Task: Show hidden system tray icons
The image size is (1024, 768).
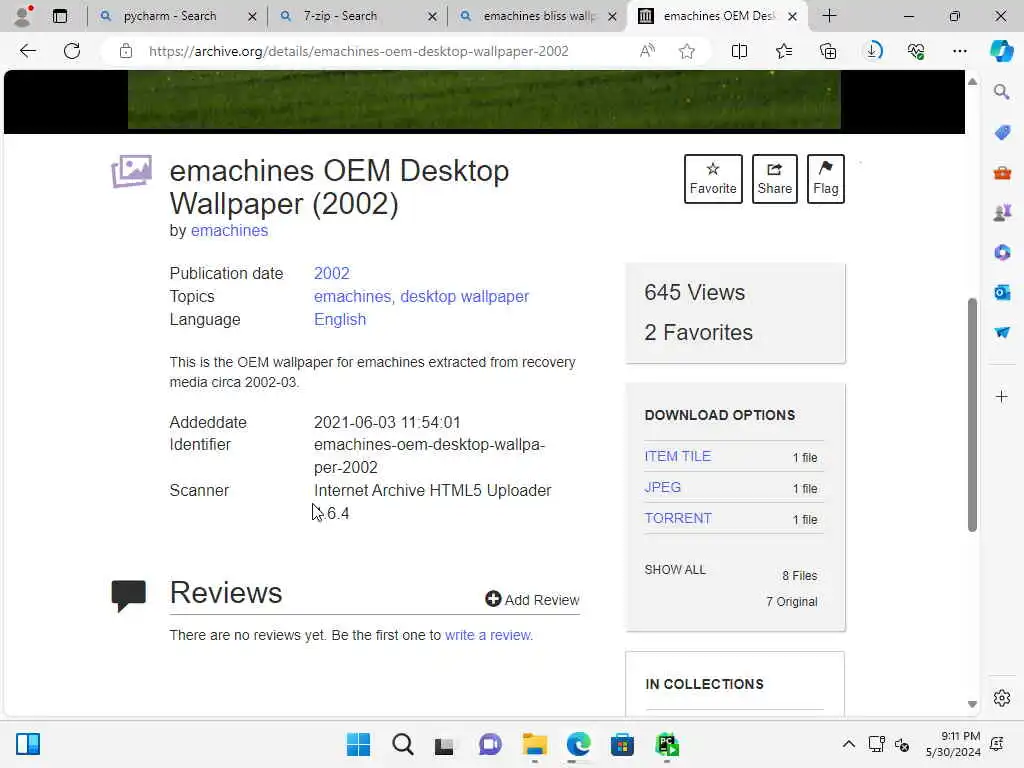Action: pos(848,744)
